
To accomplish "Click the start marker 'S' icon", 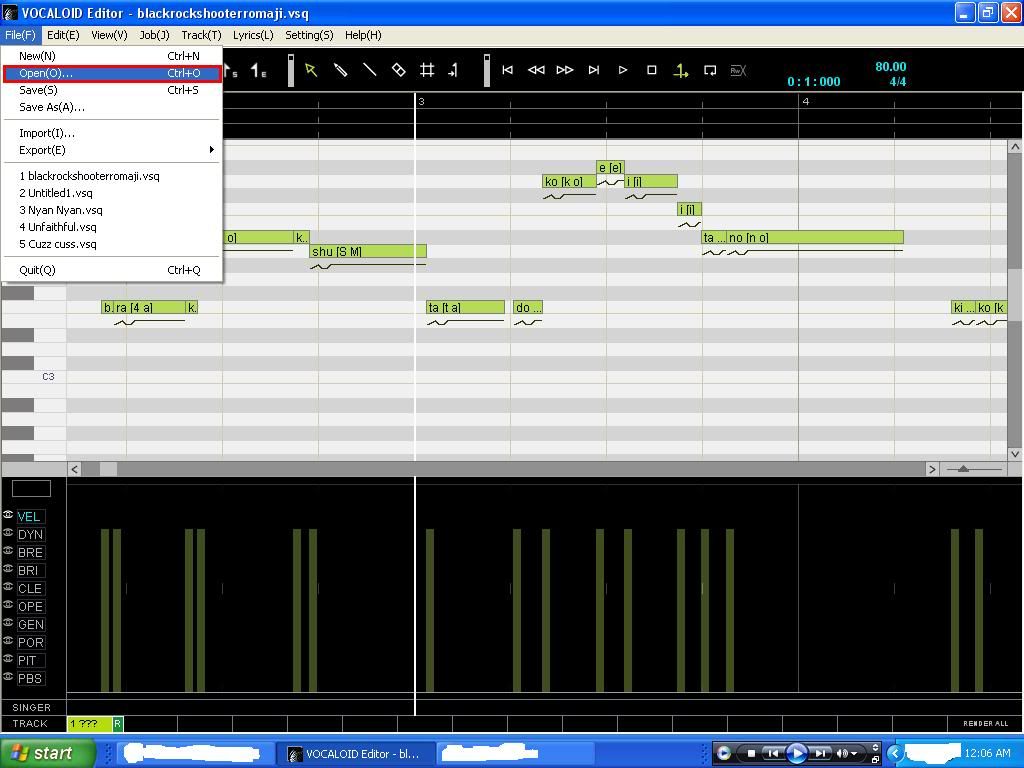I will (x=231, y=71).
